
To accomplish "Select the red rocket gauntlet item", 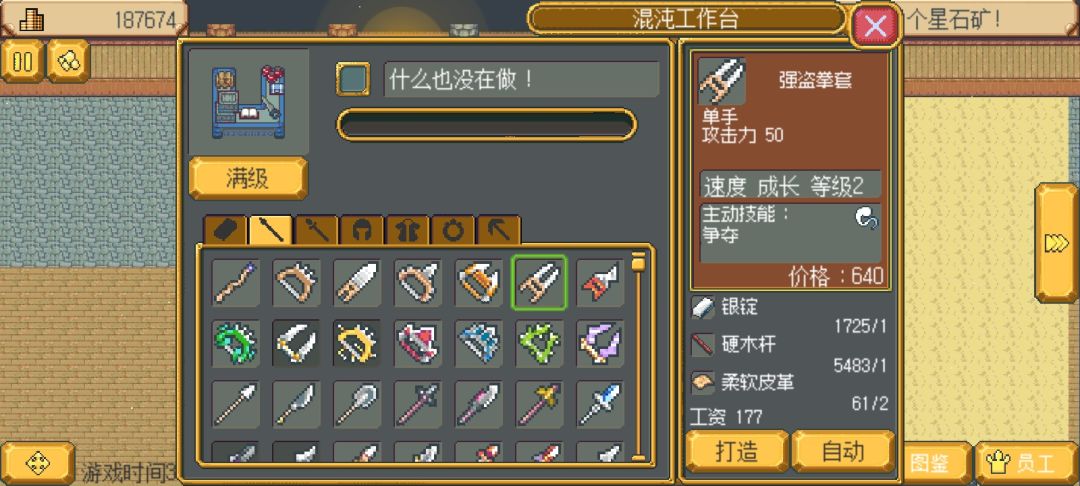I will (600, 282).
